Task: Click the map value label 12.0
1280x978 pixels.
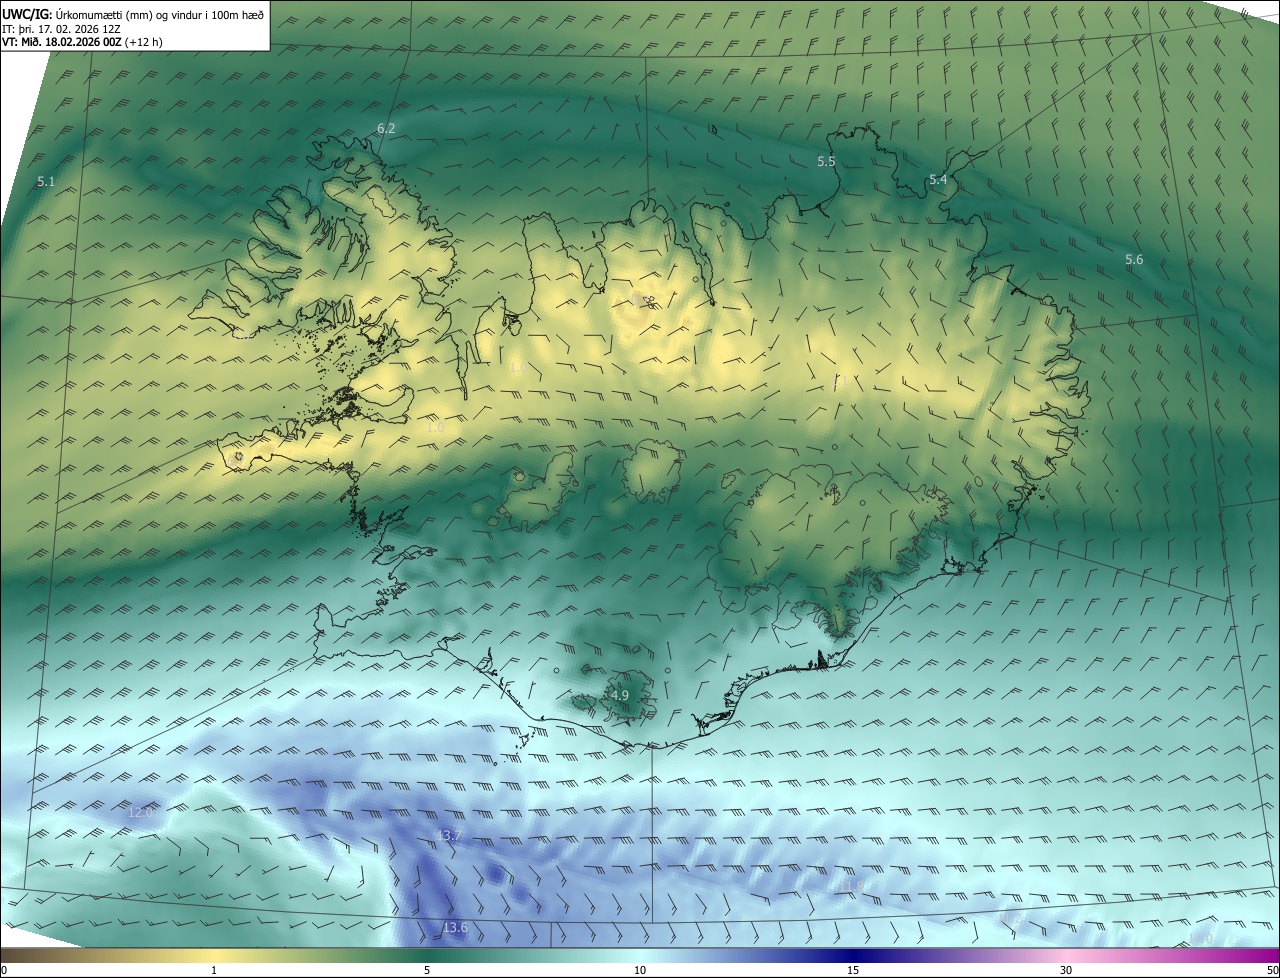Action: click(x=140, y=812)
